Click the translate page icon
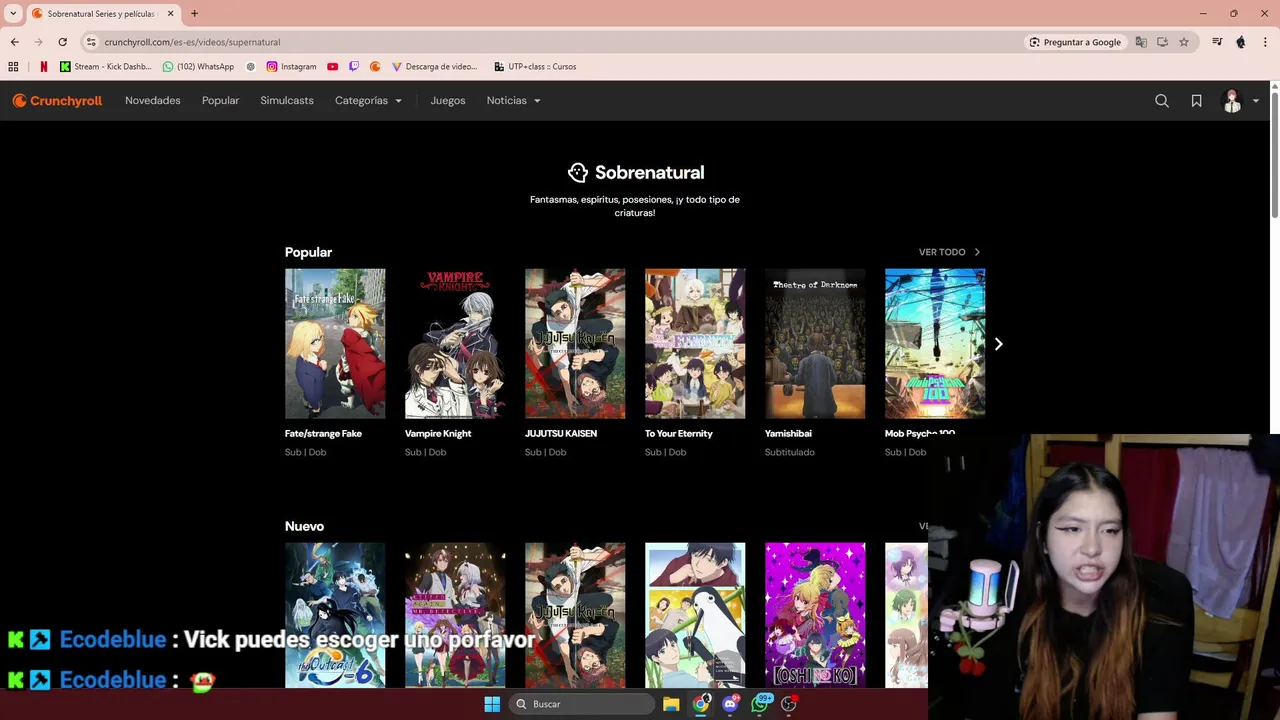 1141,42
